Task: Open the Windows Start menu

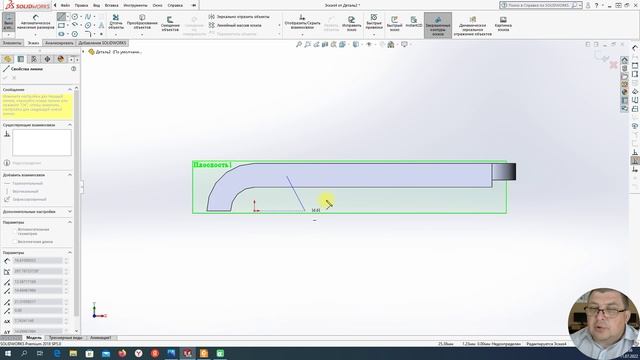Action: pyautogui.click(x=8, y=353)
